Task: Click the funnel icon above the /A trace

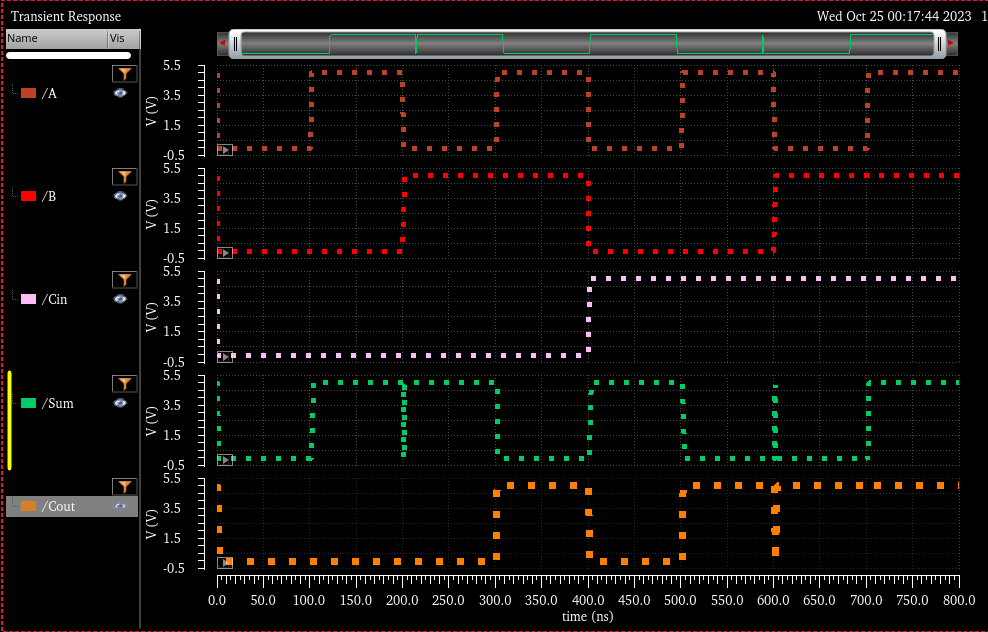Action: 123,74
